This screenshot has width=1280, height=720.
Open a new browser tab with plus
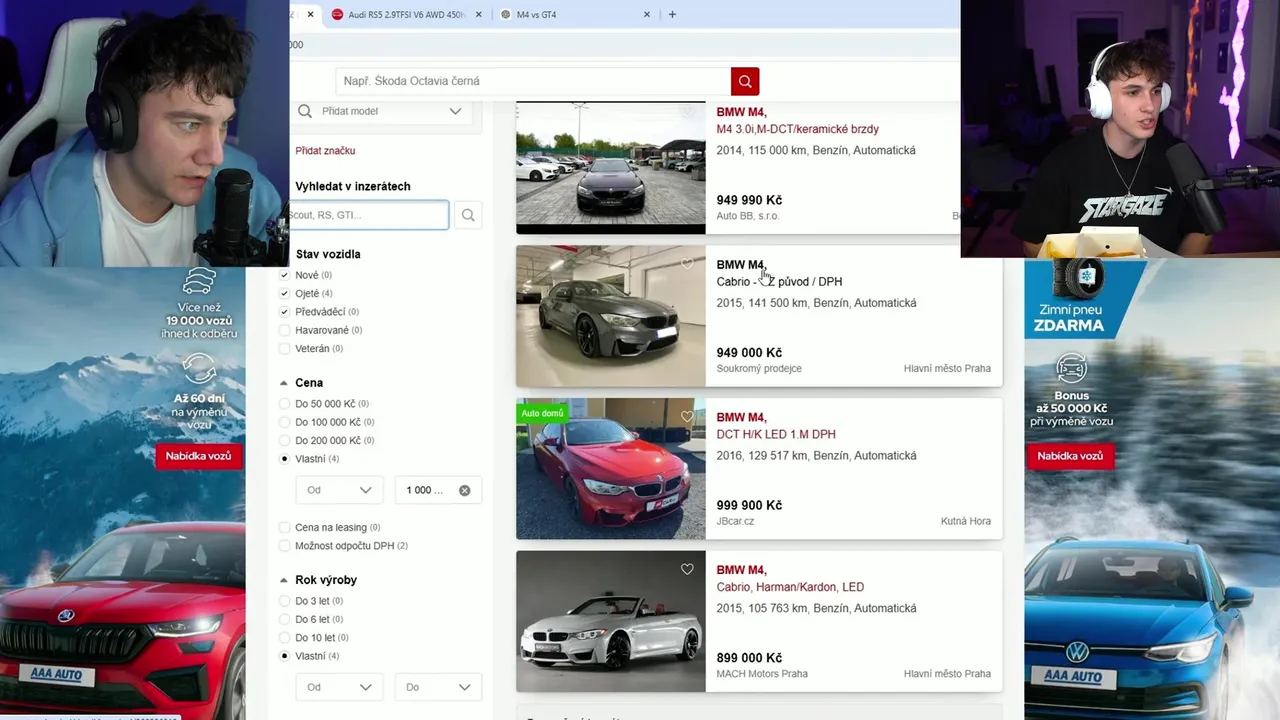(x=672, y=14)
